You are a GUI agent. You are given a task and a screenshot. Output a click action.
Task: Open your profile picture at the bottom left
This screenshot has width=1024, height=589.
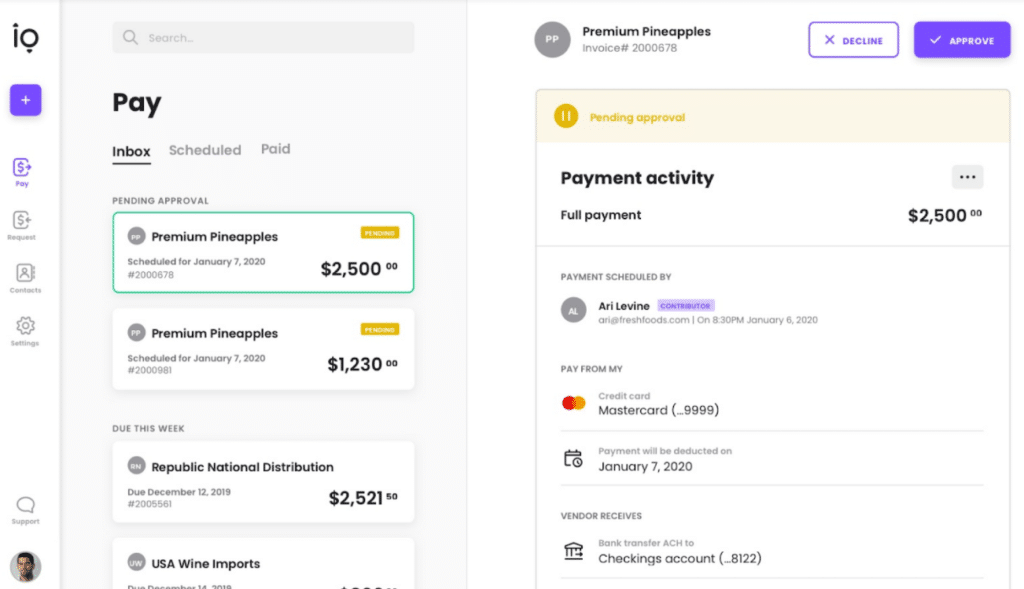(25, 566)
